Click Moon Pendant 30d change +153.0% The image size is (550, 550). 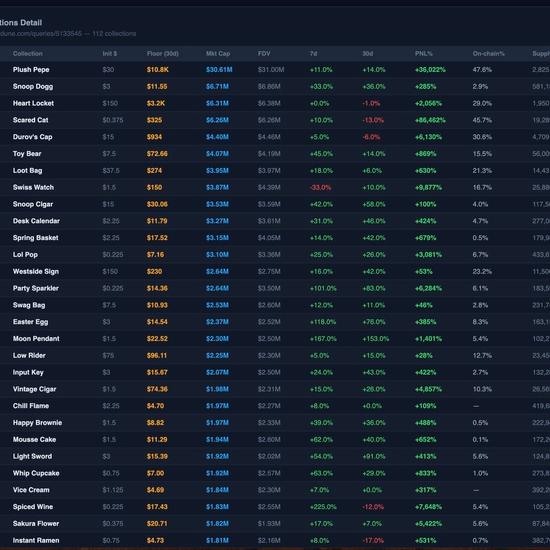click(376, 339)
